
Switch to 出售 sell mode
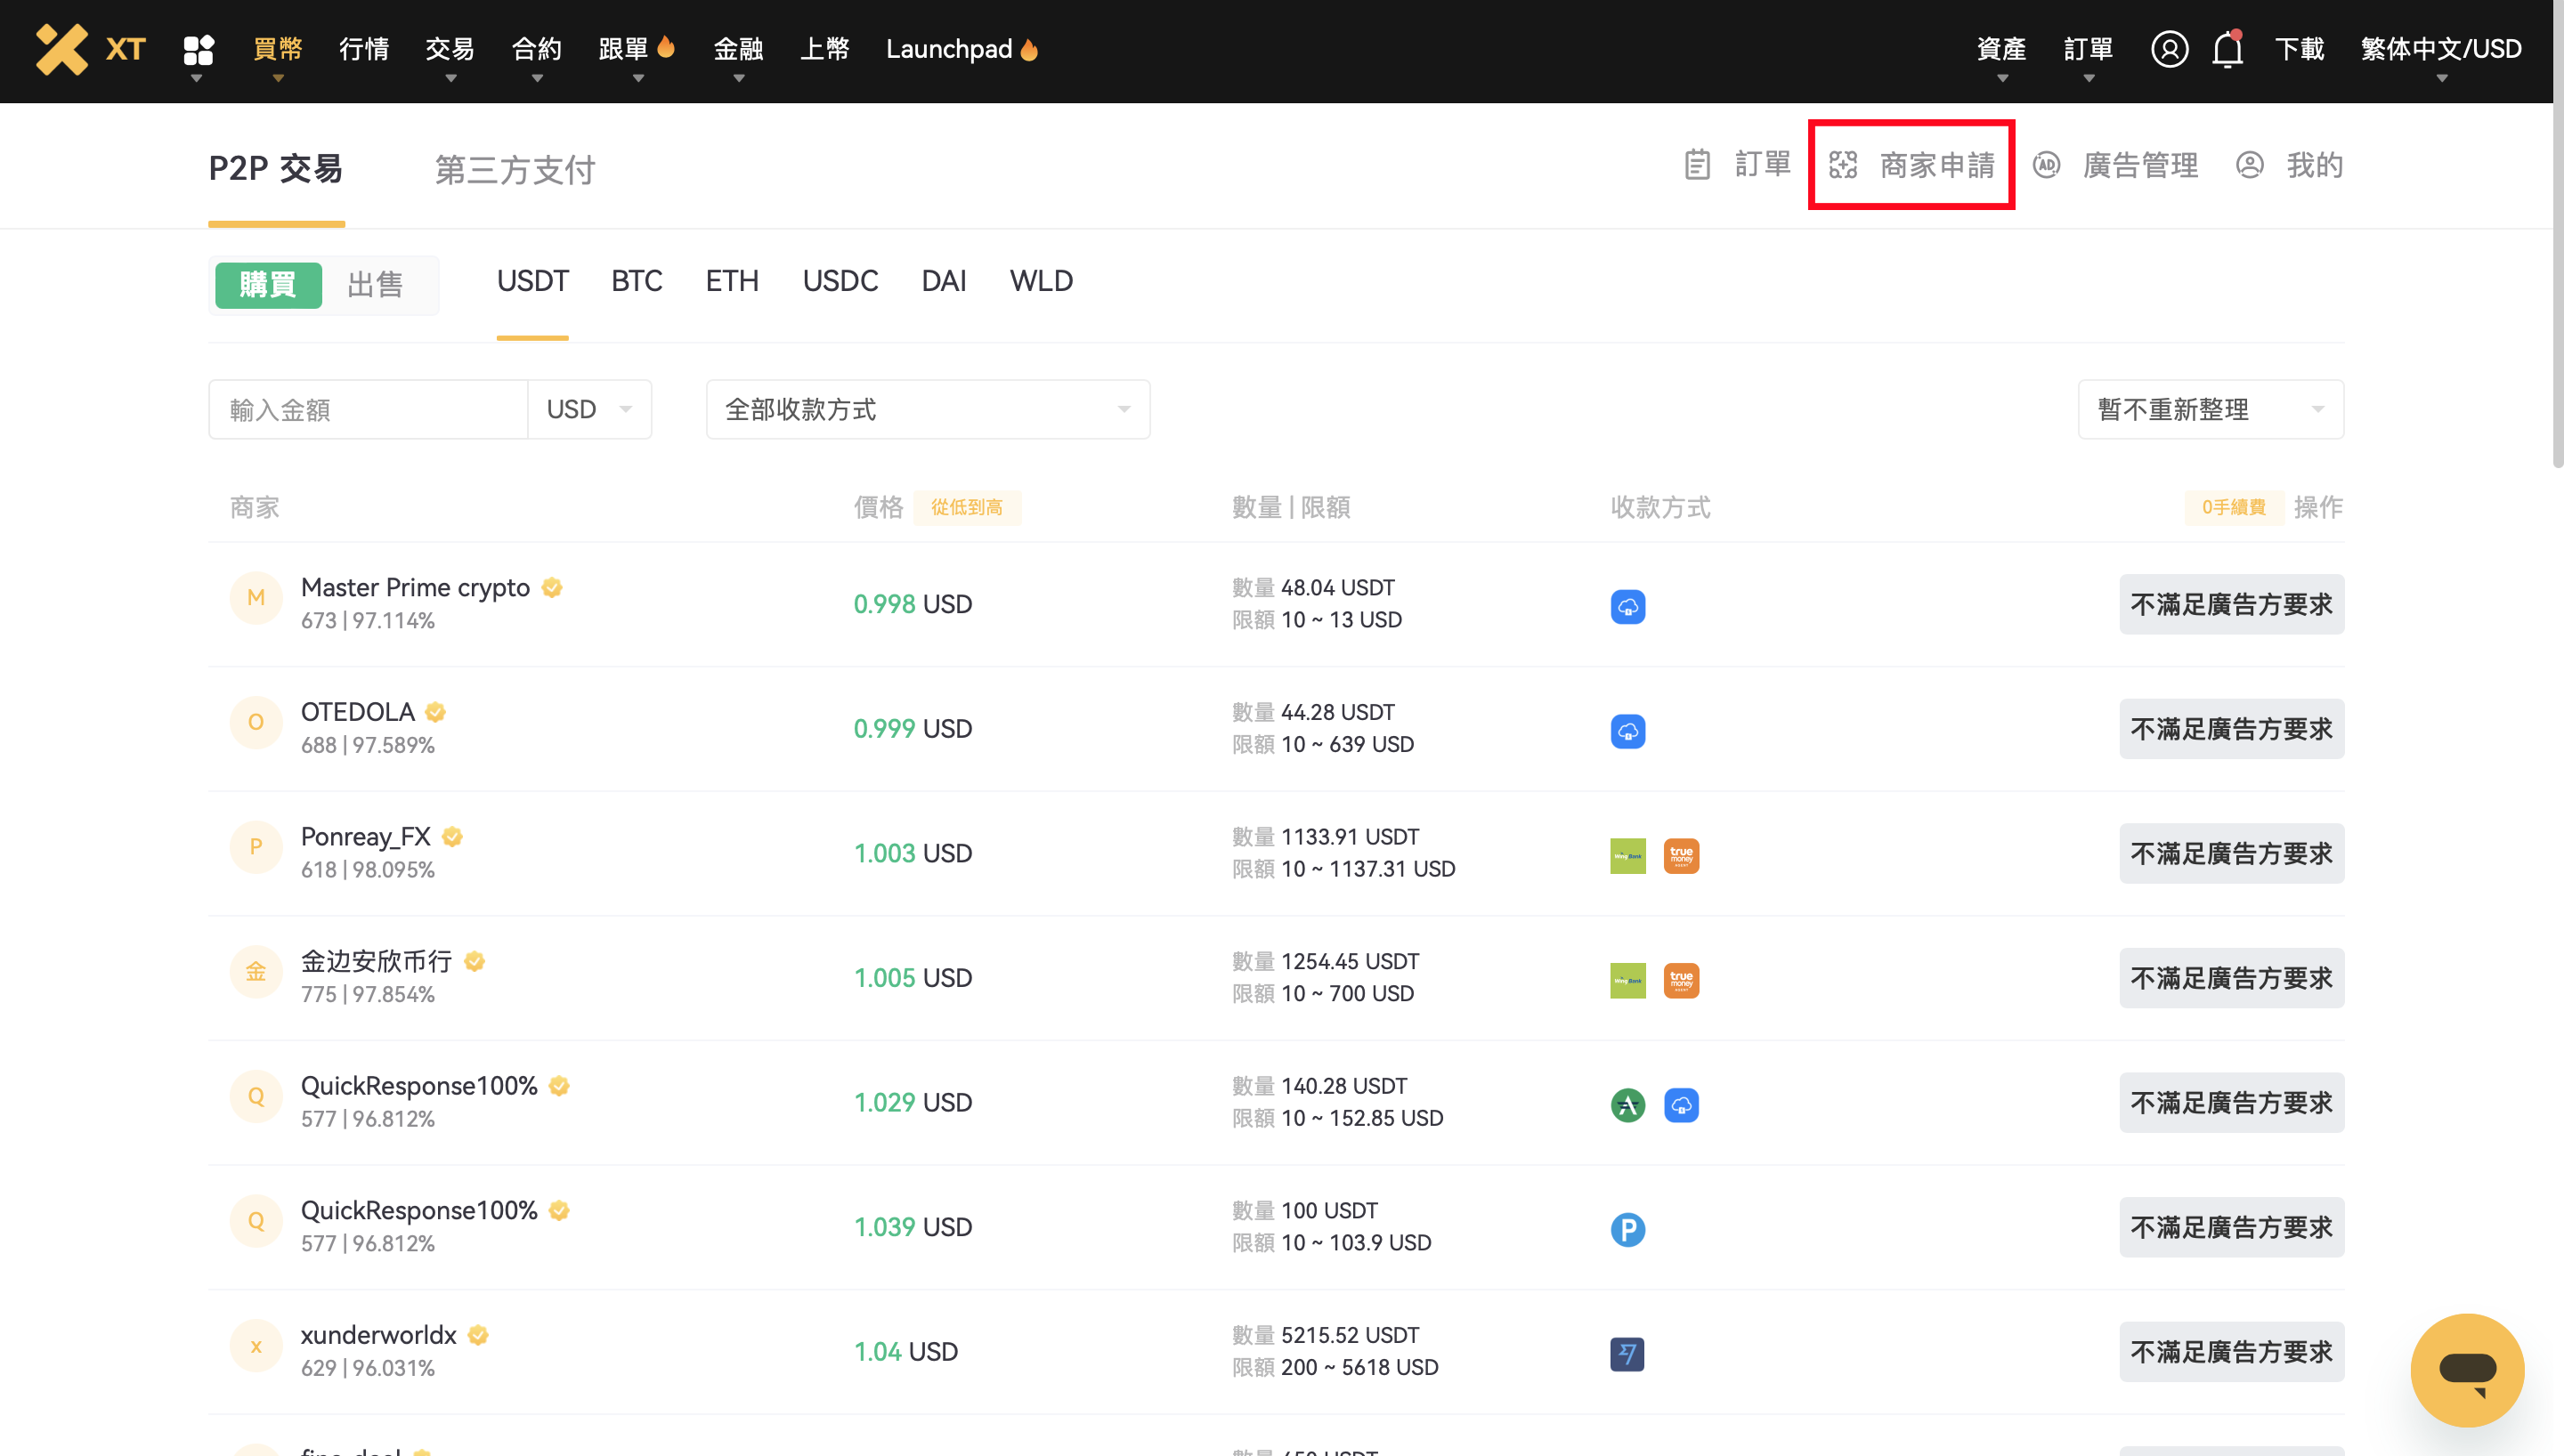click(376, 285)
